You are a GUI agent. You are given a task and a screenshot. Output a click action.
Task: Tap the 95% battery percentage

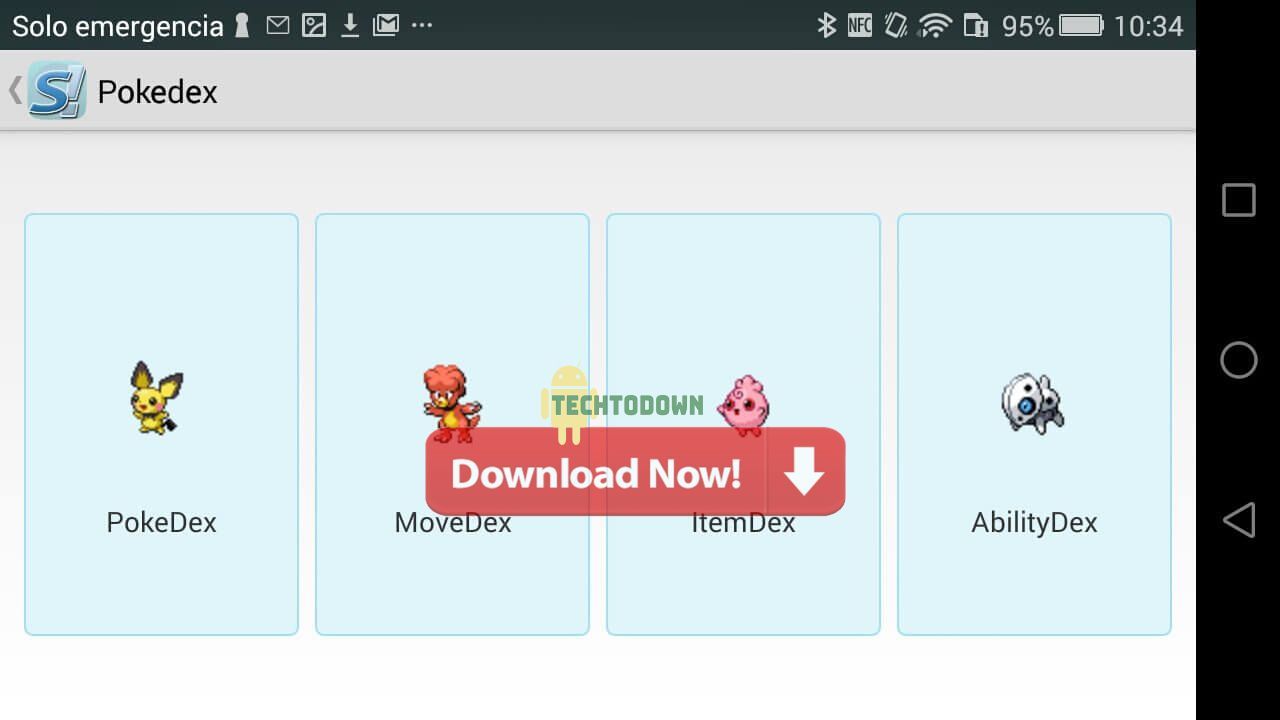coord(1028,26)
